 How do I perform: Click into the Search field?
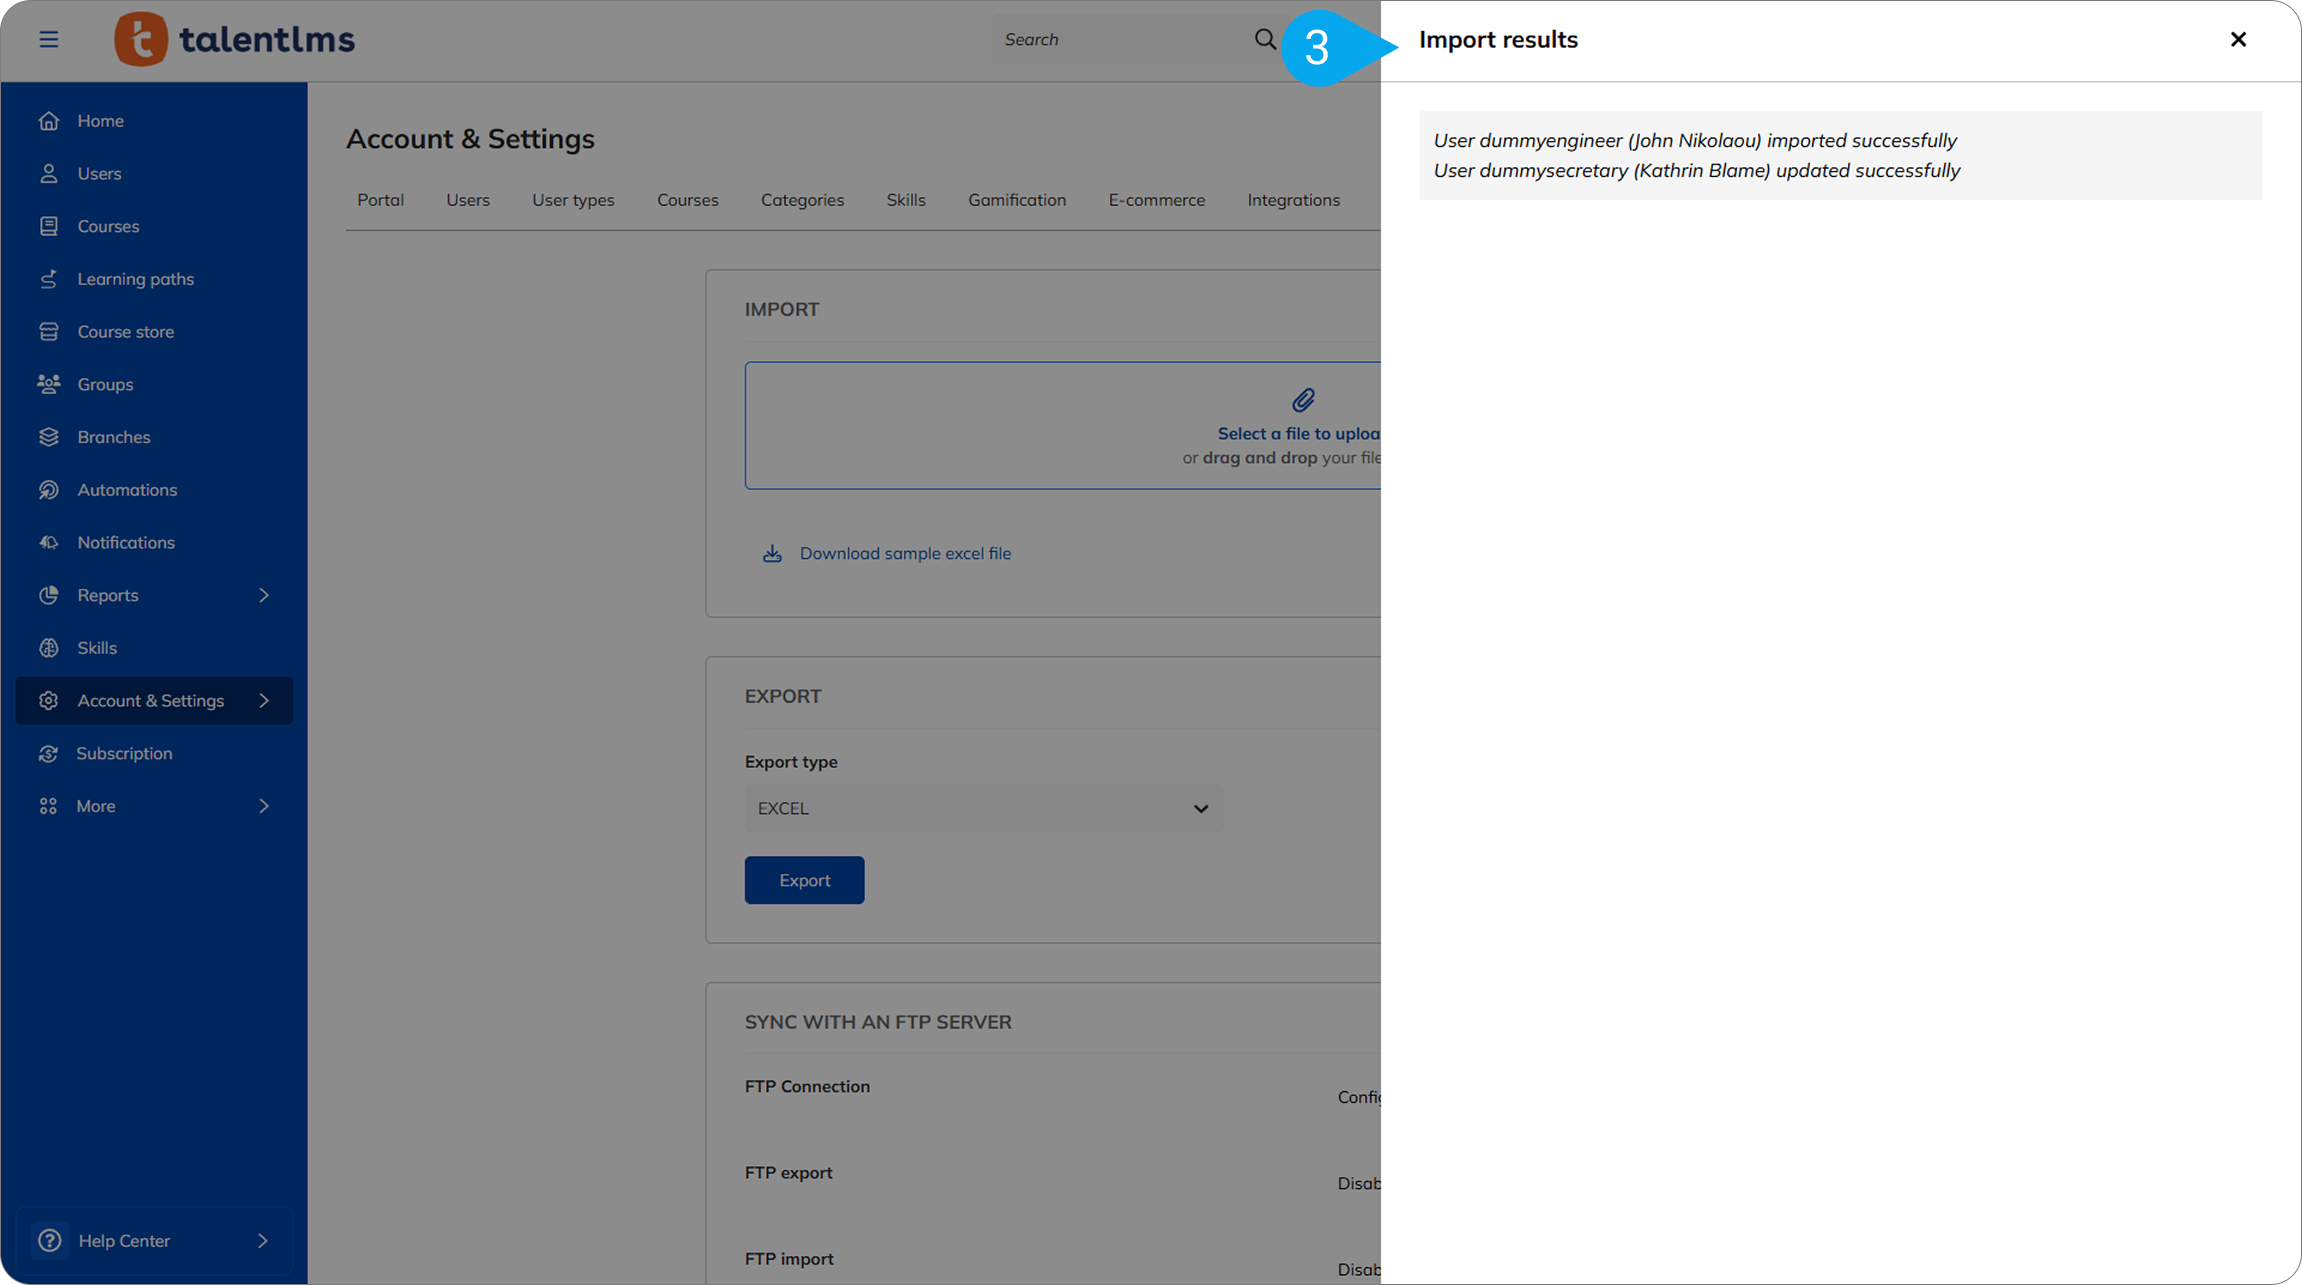(x=1120, y=39)
